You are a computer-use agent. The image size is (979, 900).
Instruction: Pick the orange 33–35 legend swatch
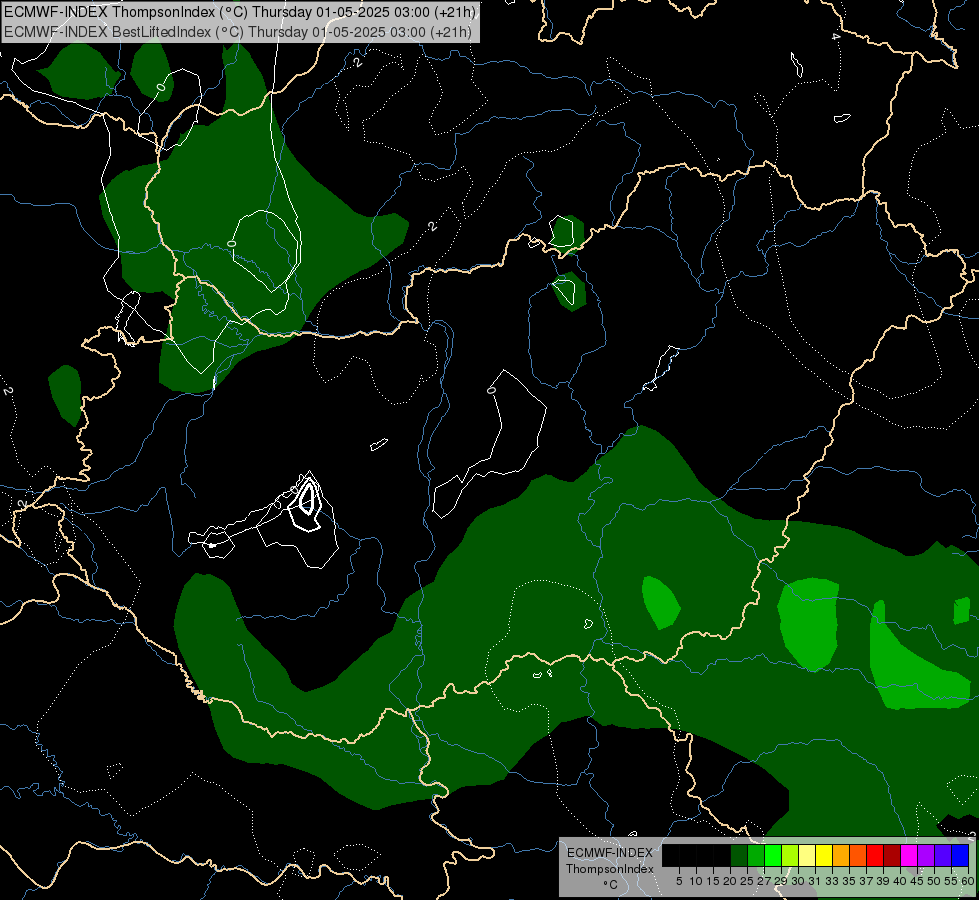point(840,855)
